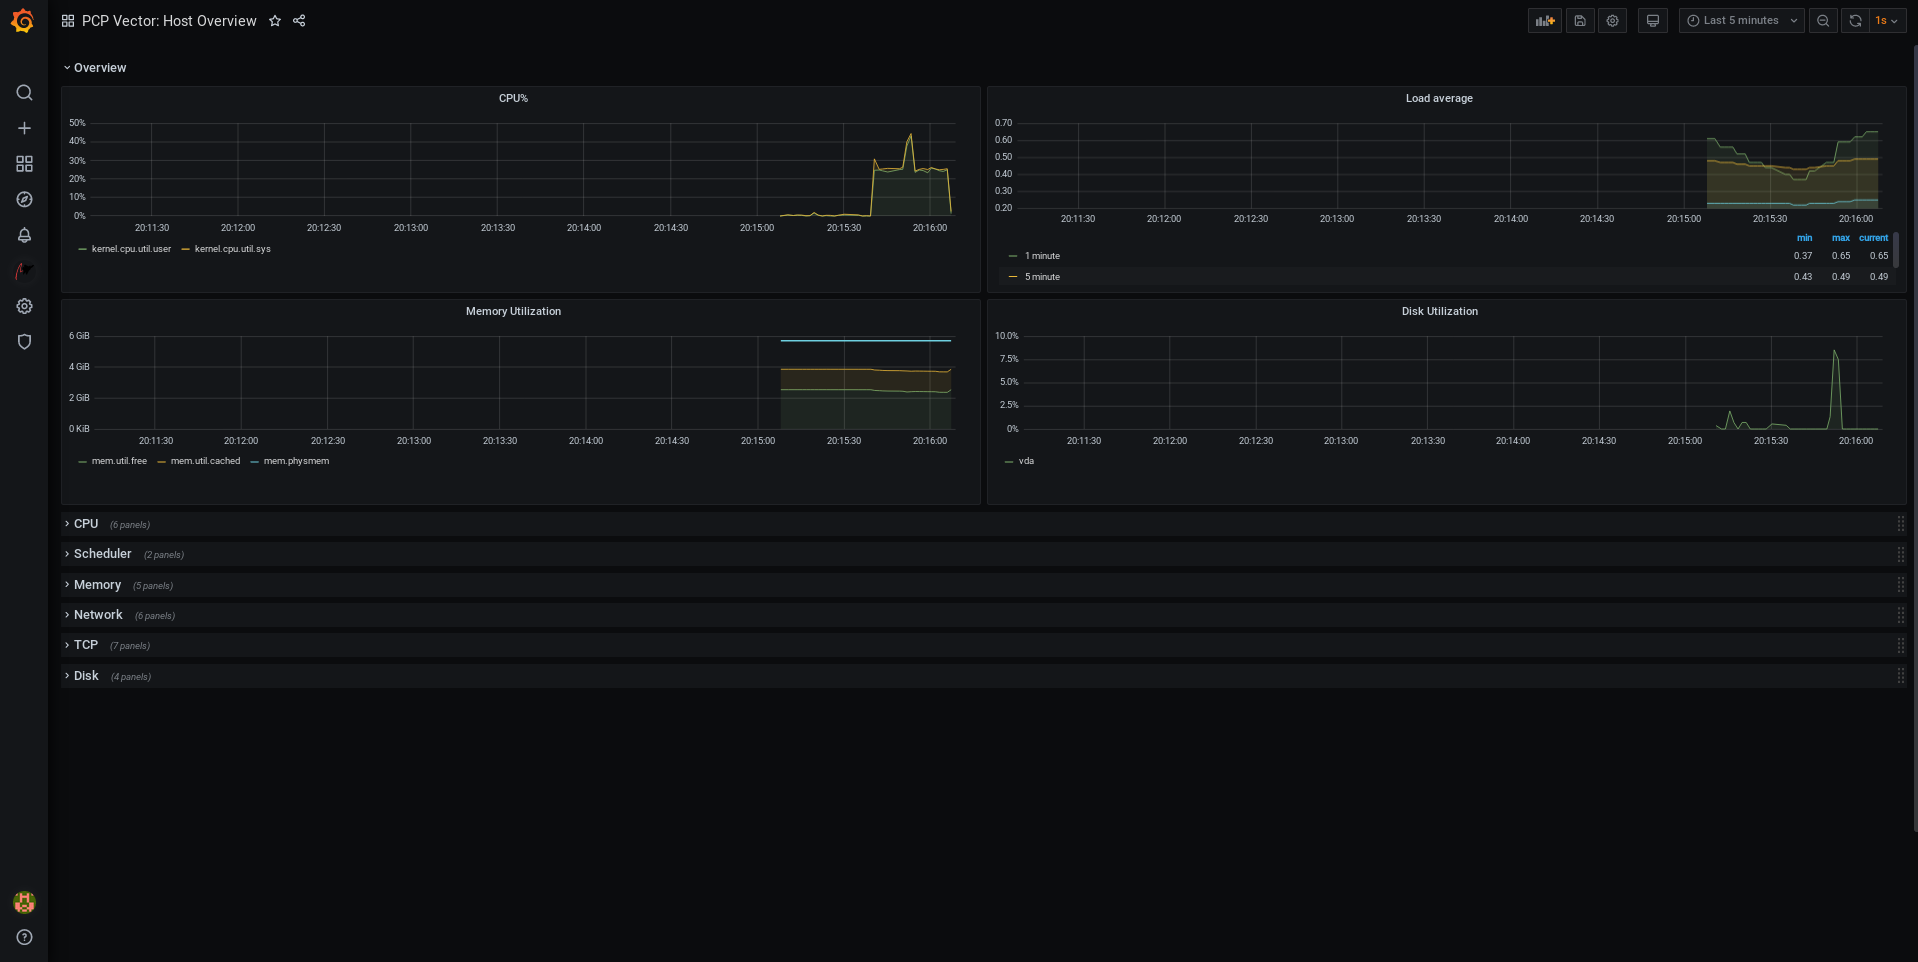
Task: Open the Grafana home logo
Action: [23, 21]
